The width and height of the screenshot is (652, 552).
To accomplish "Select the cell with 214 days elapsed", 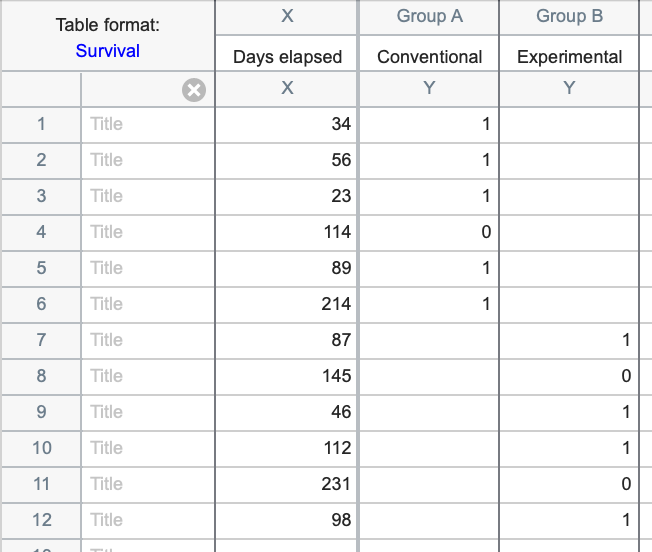I will coord(287,304).
